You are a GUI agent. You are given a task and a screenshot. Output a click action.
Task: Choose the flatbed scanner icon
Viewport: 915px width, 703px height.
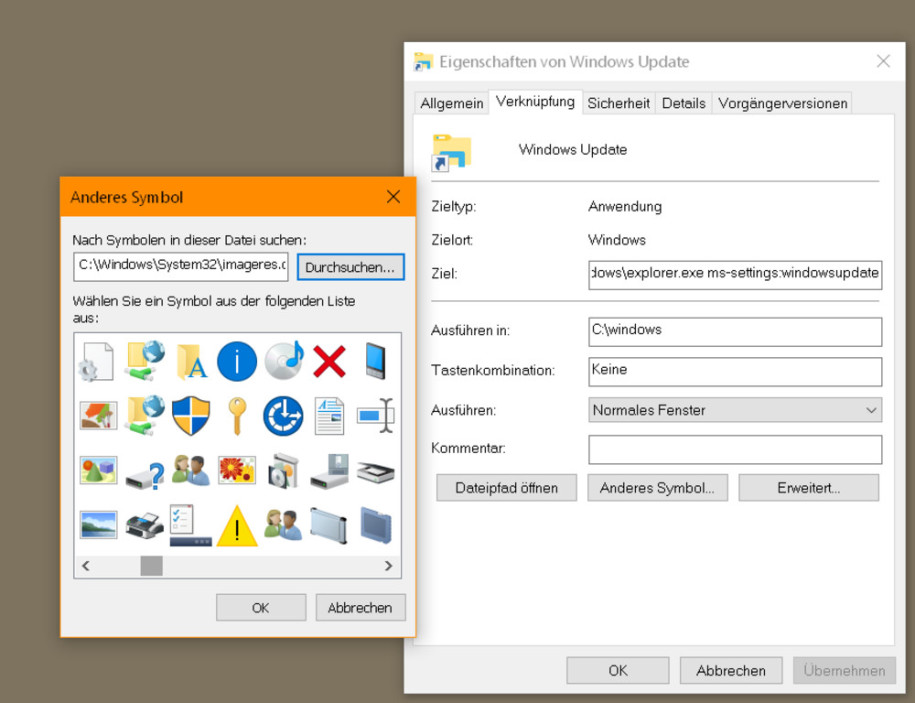tap(376, 471)
